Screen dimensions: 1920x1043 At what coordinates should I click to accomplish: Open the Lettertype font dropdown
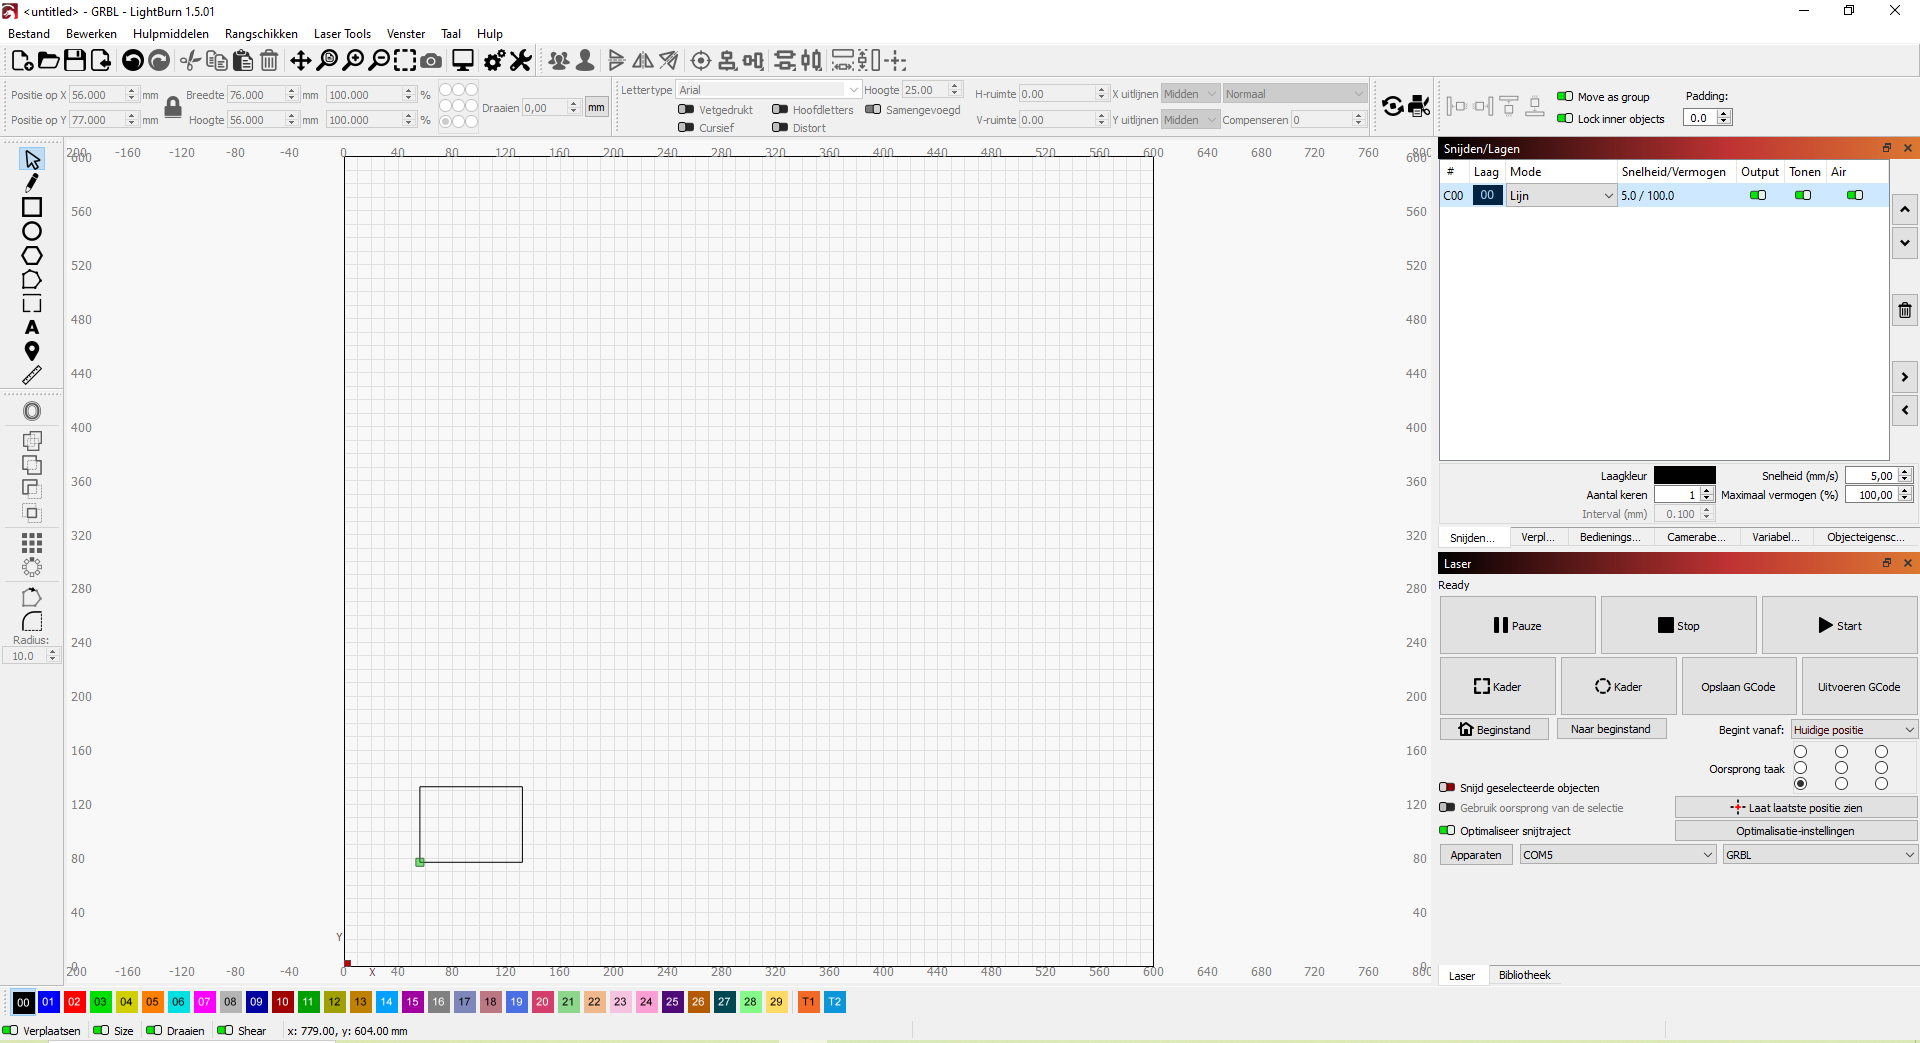coord(768,90)
